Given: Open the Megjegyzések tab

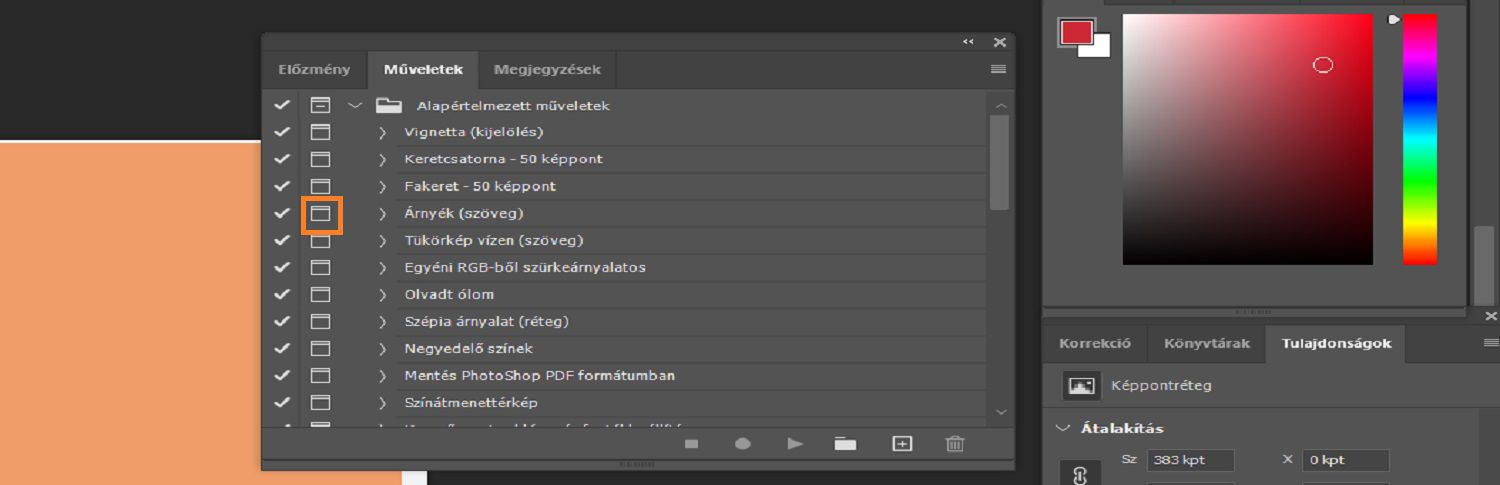Looking at the screenshot, I should pyautogui.click(x=547, y=70).
